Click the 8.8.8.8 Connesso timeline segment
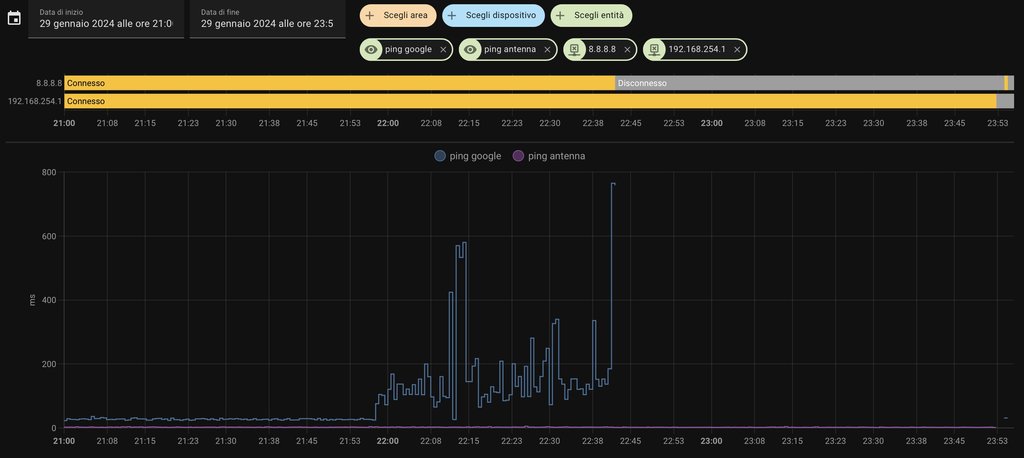The width and height of the screenshot is (1024, 458). [340, 83]
